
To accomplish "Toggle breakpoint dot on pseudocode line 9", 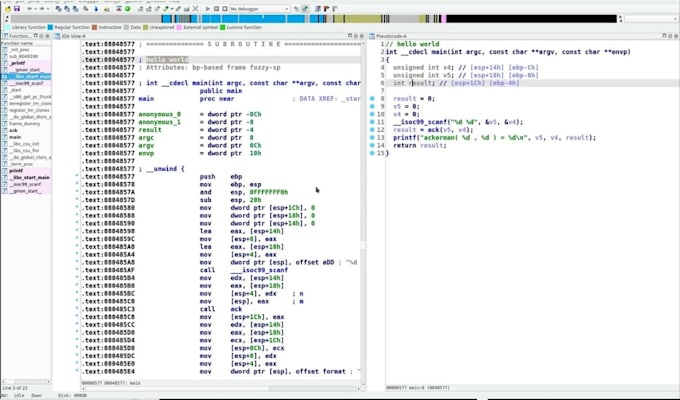I will click(372, 106).
